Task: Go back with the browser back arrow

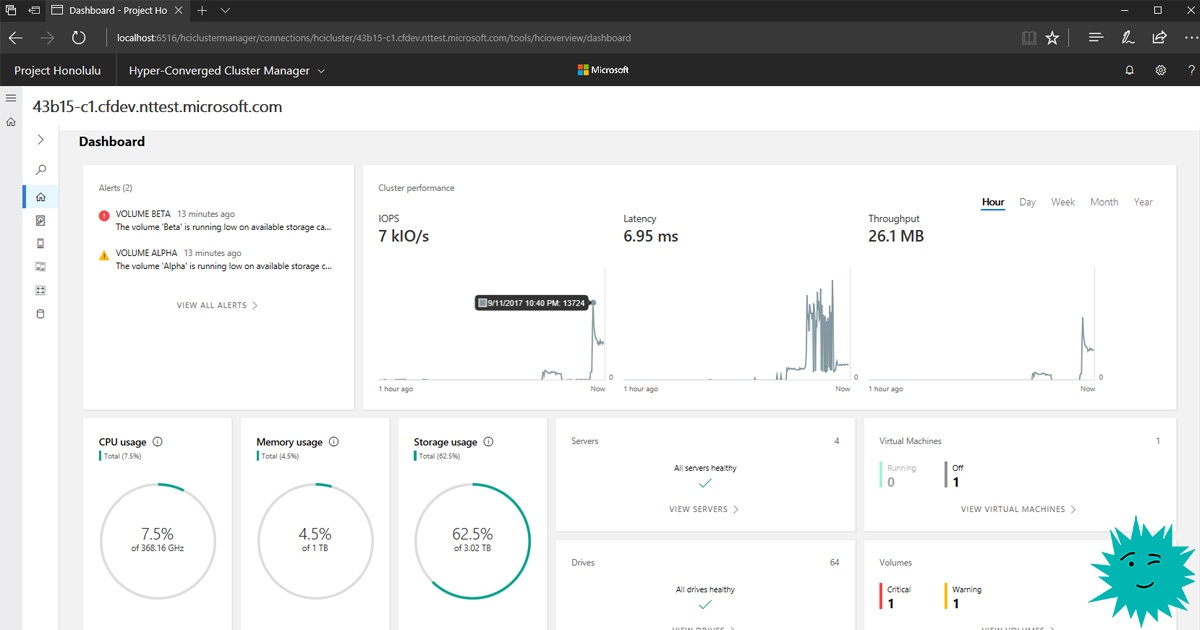Action: click(x=16, y=38)
